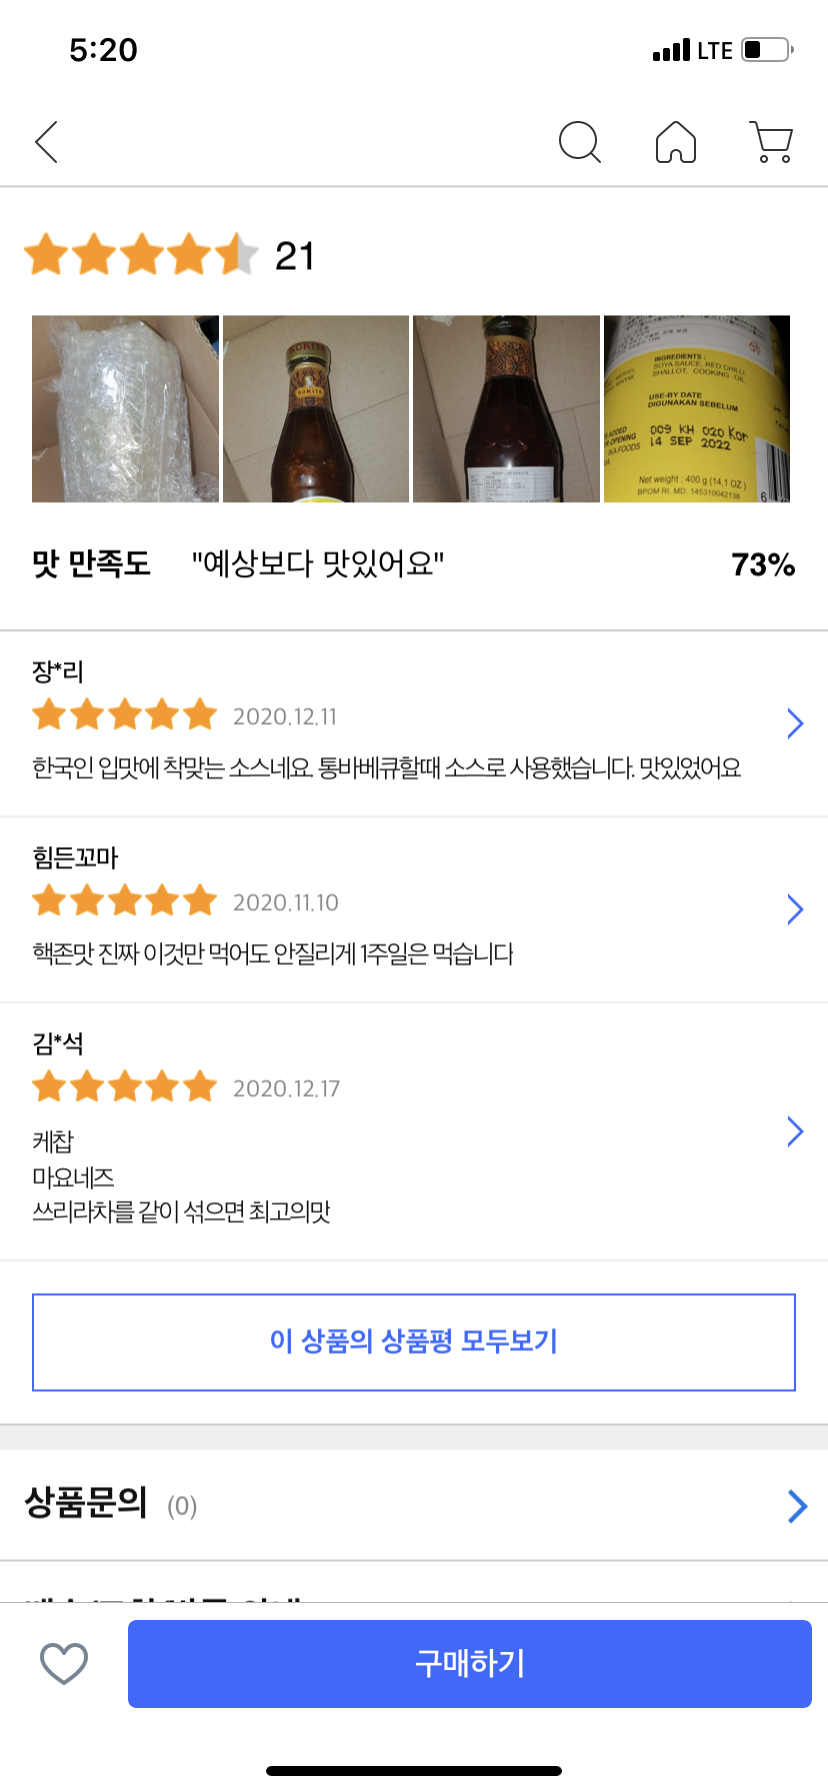Go to home via house icon

click(x=676, y=142)
